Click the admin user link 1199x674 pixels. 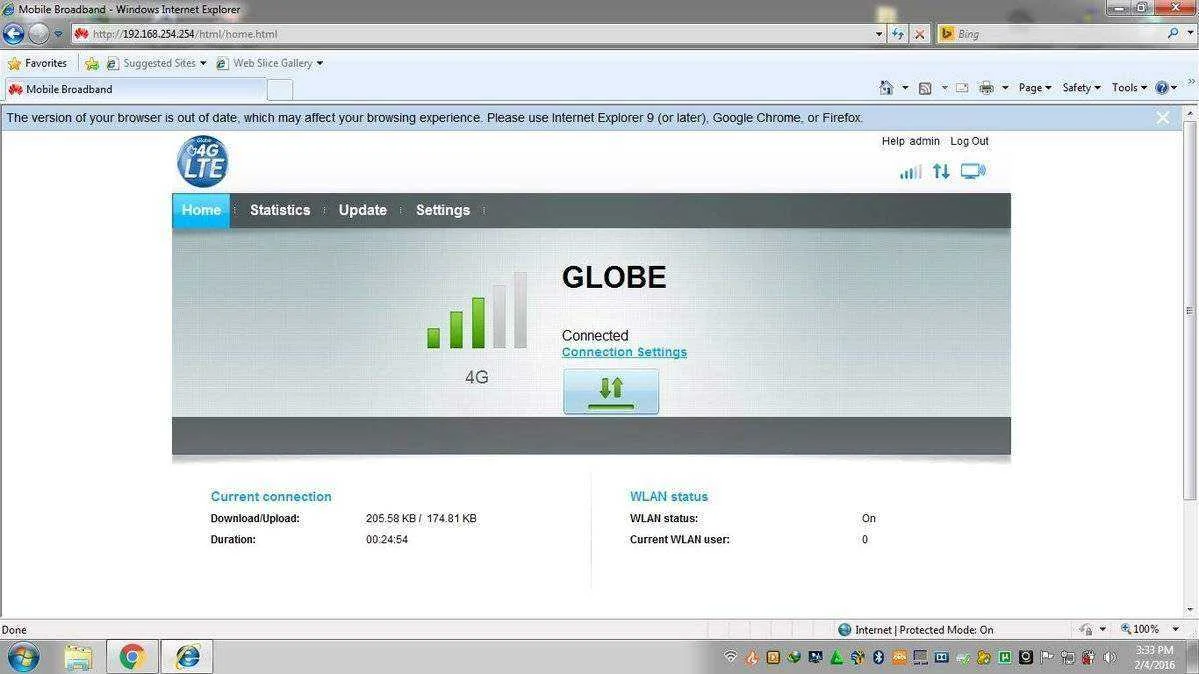tap(924, 141)
